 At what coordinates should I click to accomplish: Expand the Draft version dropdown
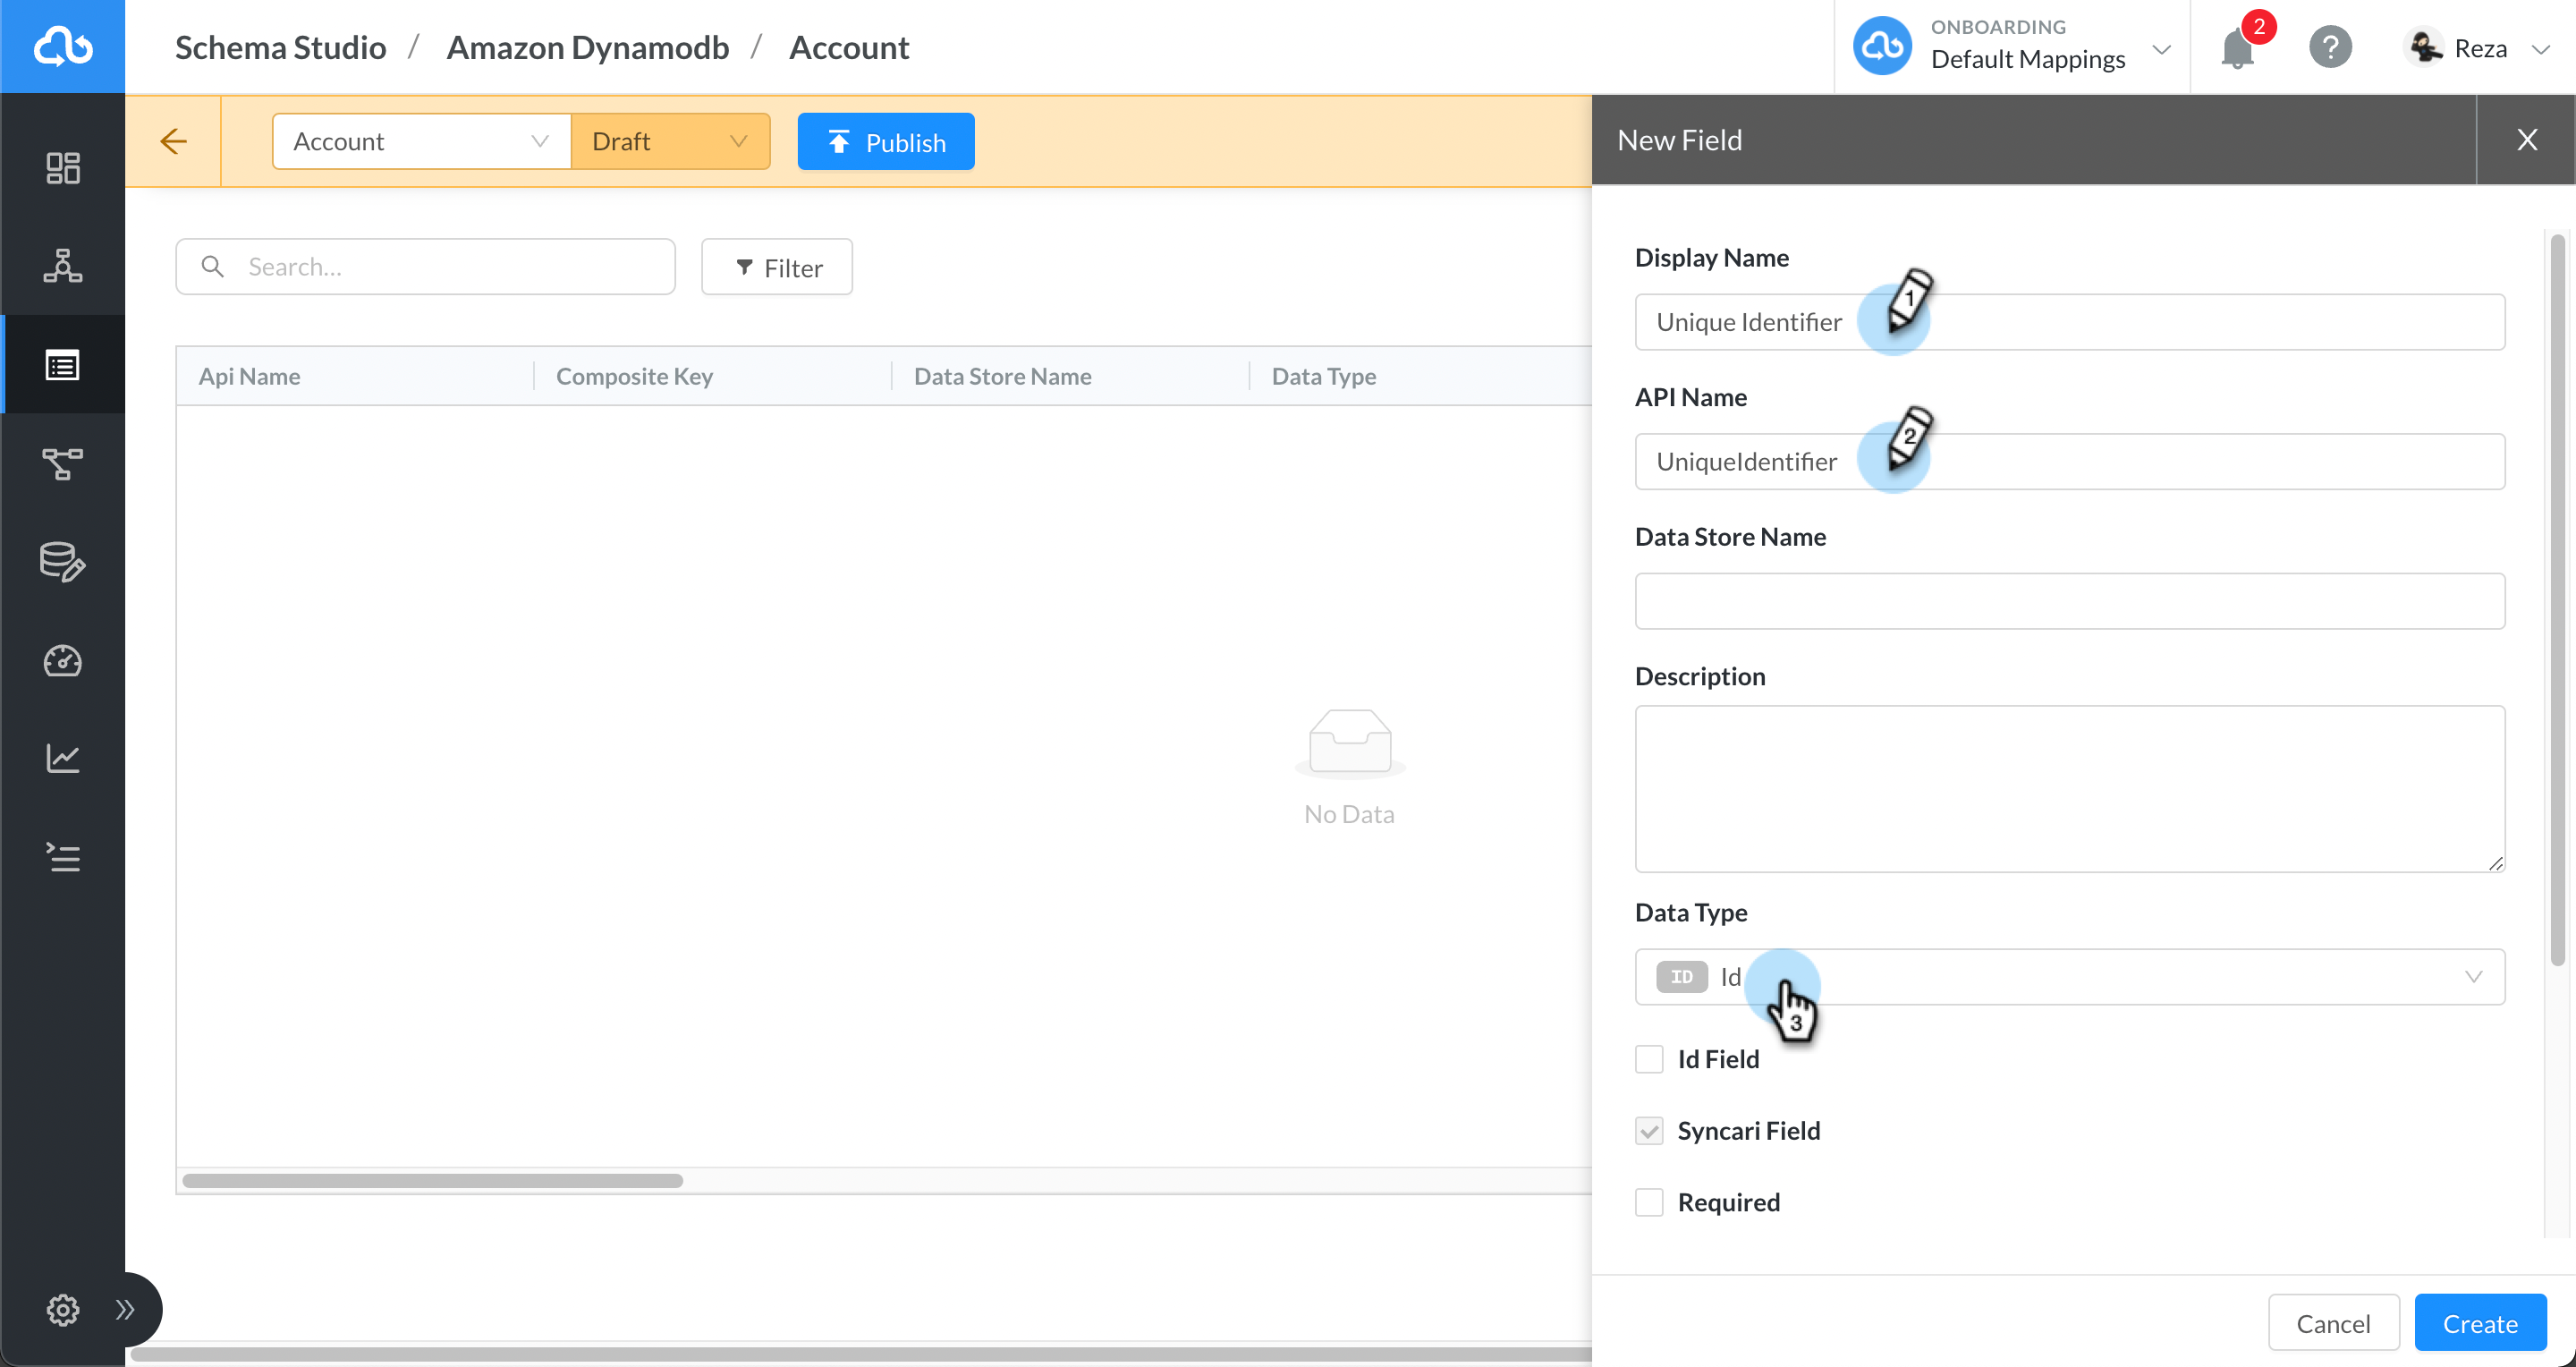pyautogui.click(x=669, y=141)
